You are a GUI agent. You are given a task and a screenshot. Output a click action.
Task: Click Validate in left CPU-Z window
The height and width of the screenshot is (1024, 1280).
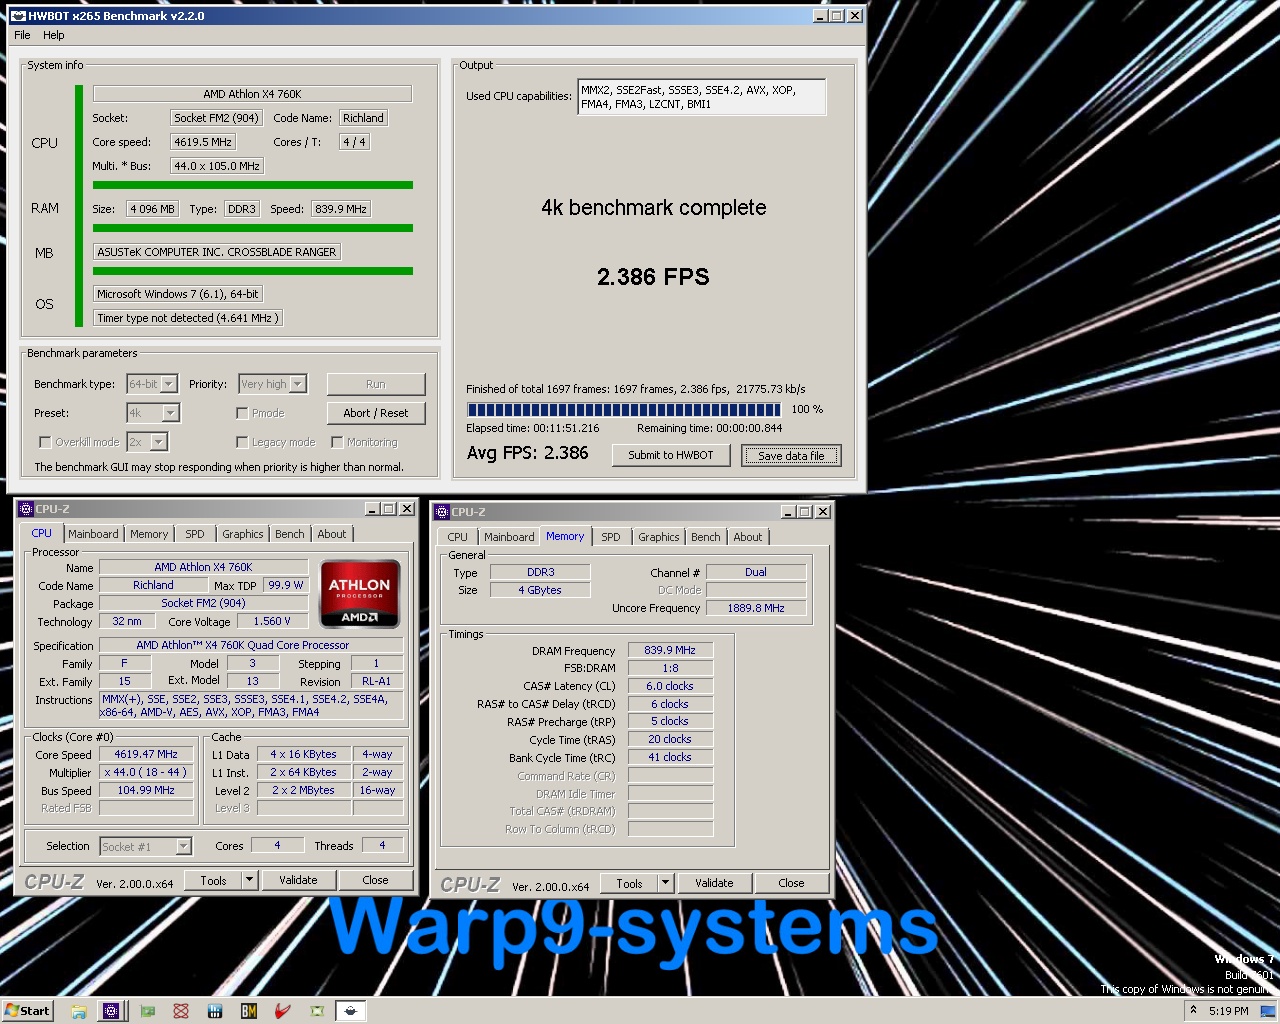click(298, 880)
